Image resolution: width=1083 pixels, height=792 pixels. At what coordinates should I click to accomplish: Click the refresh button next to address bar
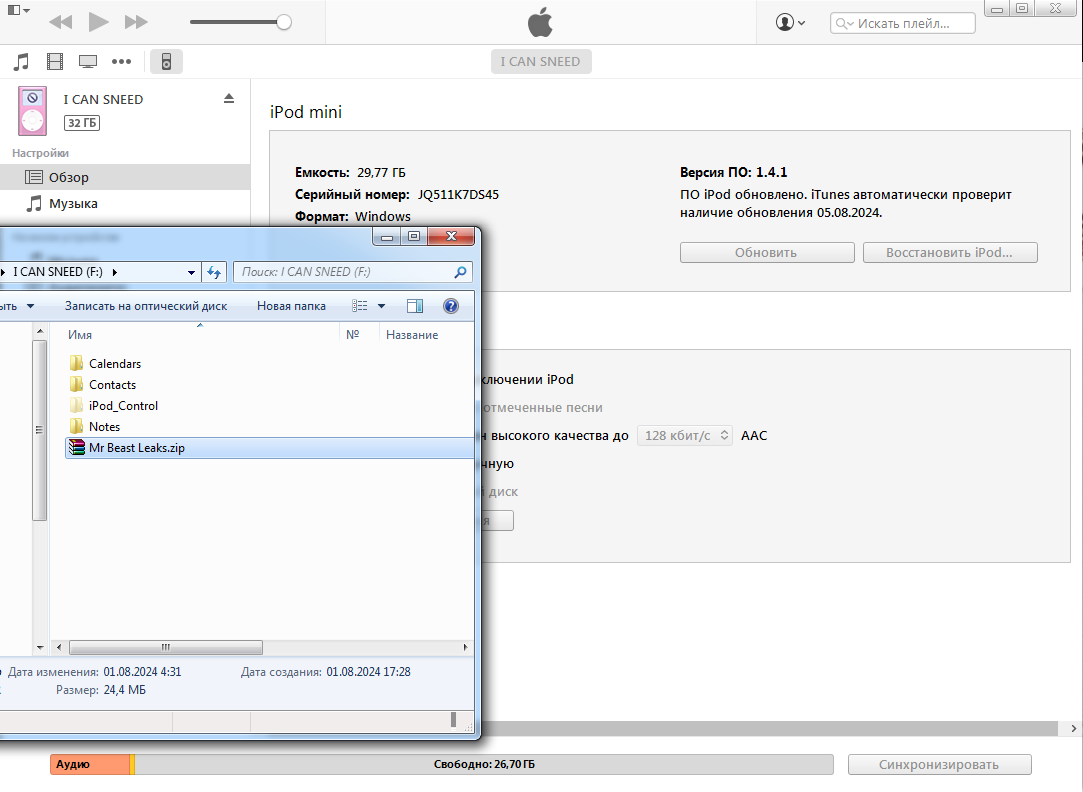pyautogui.click(x=214, y=272)
